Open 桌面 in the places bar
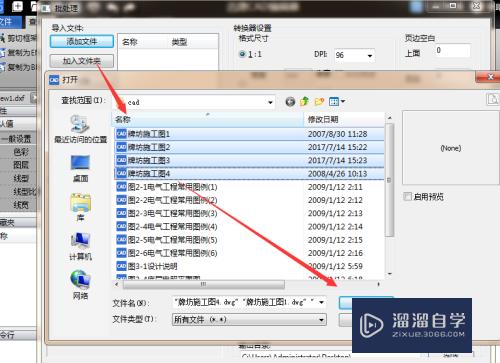 [x=80, y=169]
